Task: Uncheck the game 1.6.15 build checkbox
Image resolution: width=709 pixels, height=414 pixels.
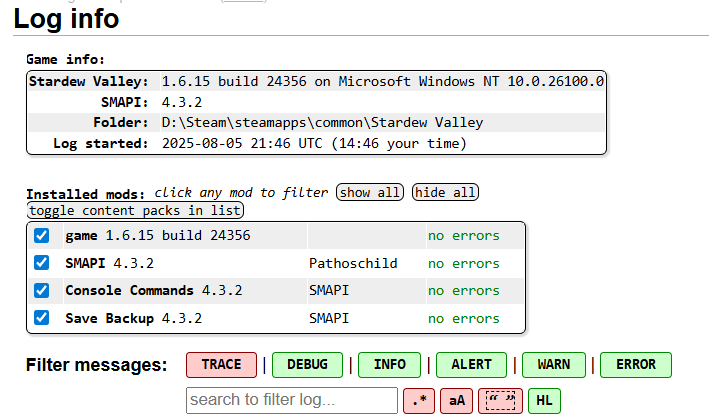Action: (42, 235)
